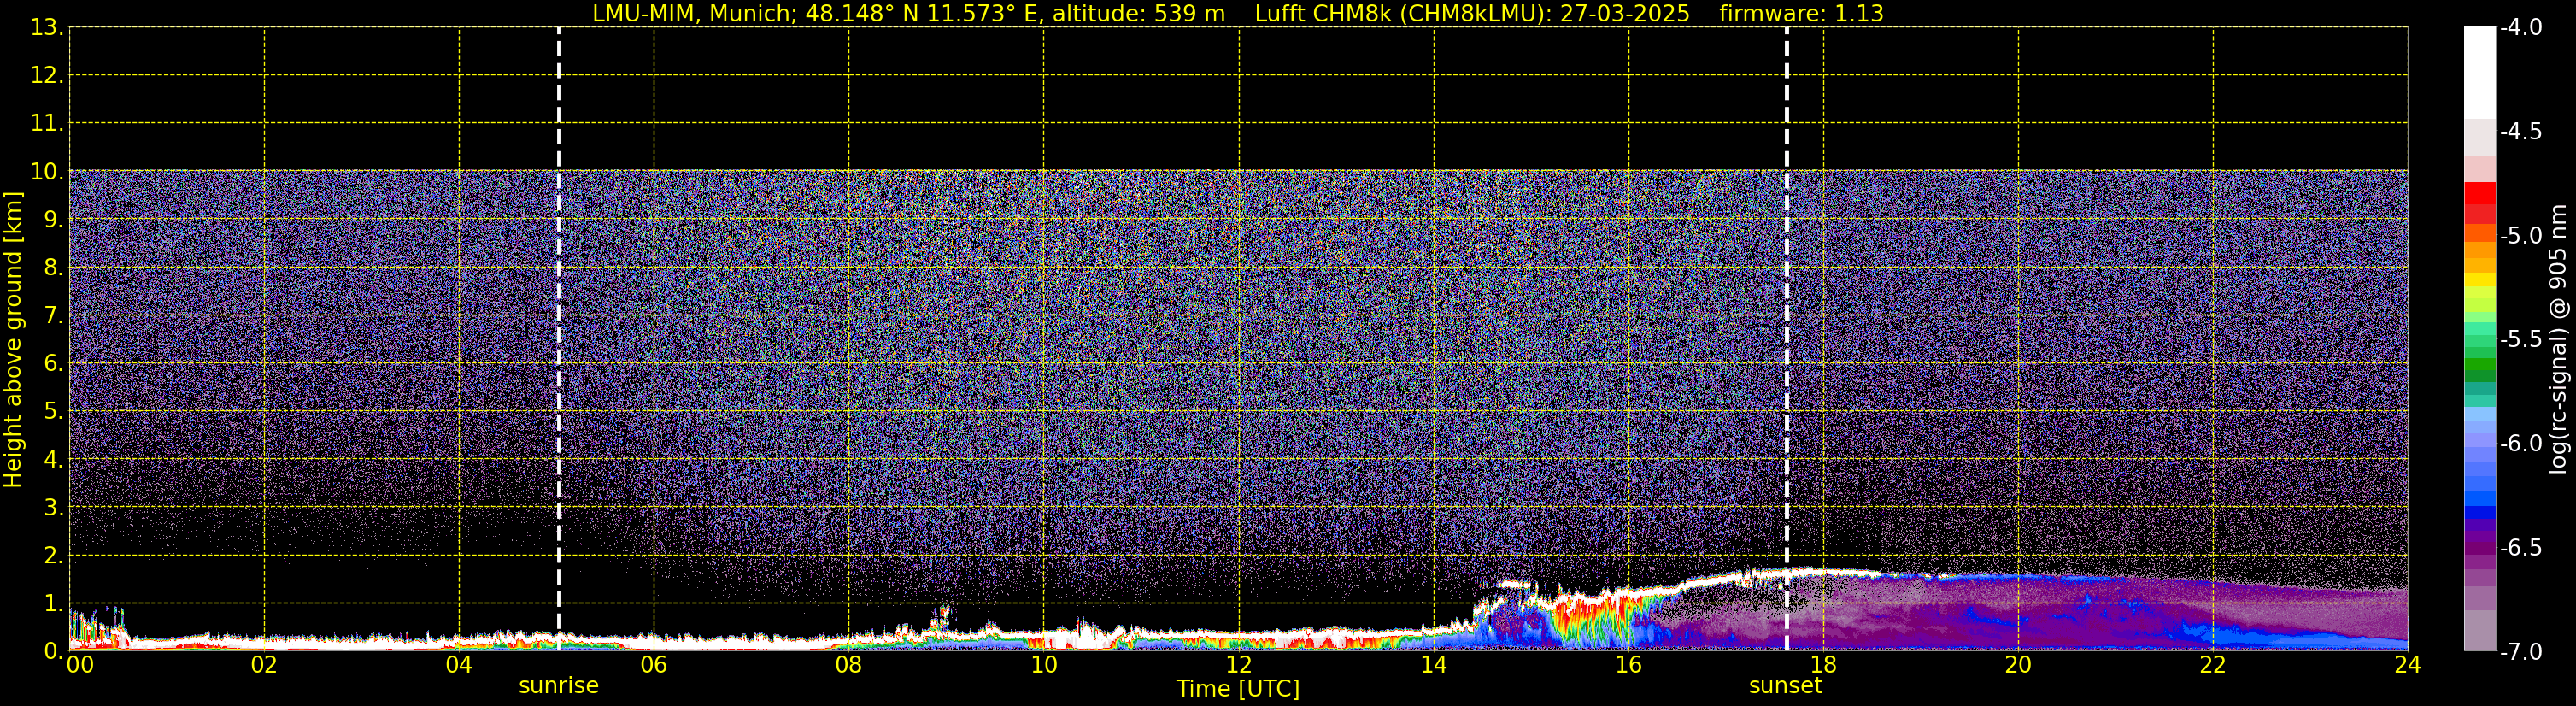Click the '9.' tick on the height axis
This screenshot has width=2576, height=706.
pos(53,220)
